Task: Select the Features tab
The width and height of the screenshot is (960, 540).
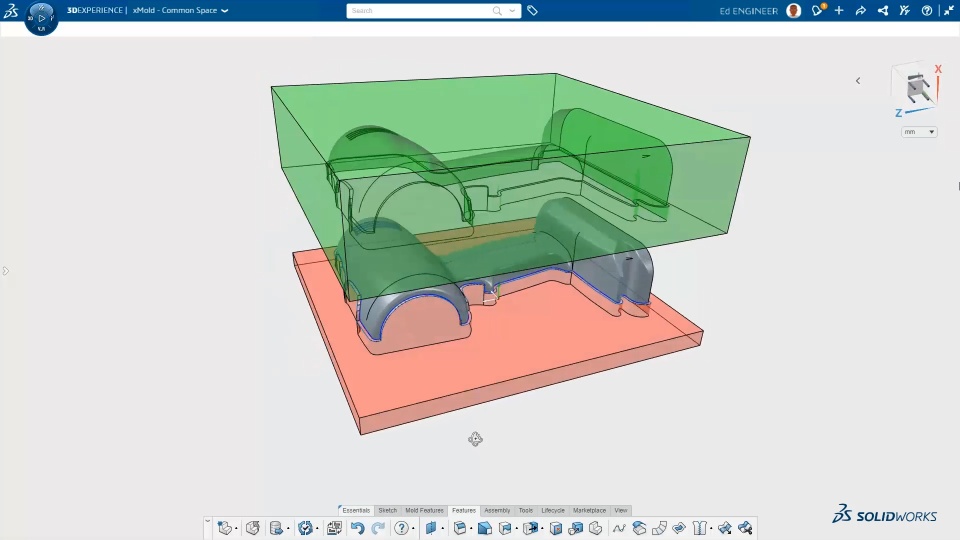Action: point(463,510)
